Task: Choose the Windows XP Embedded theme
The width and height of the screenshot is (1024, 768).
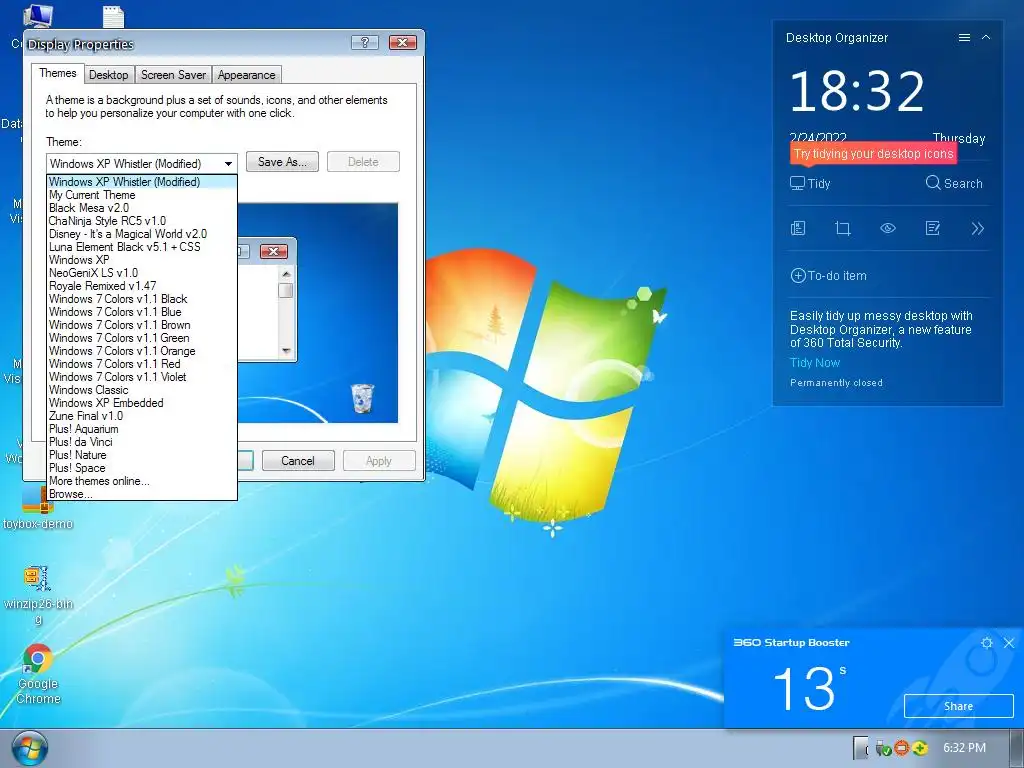Action: 142,403
